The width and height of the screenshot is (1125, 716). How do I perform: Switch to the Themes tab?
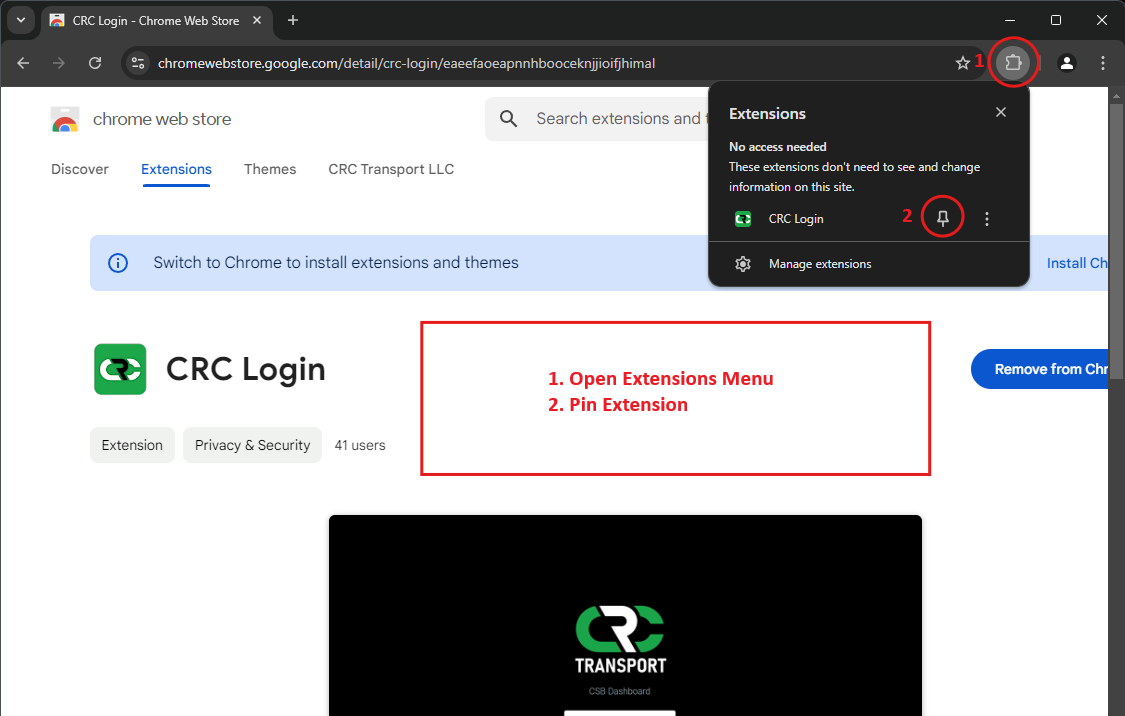point(270,169)
